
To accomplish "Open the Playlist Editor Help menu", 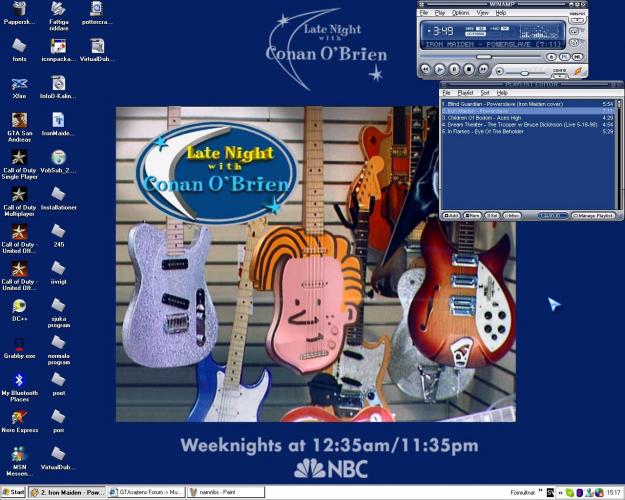I will (502, 93).
